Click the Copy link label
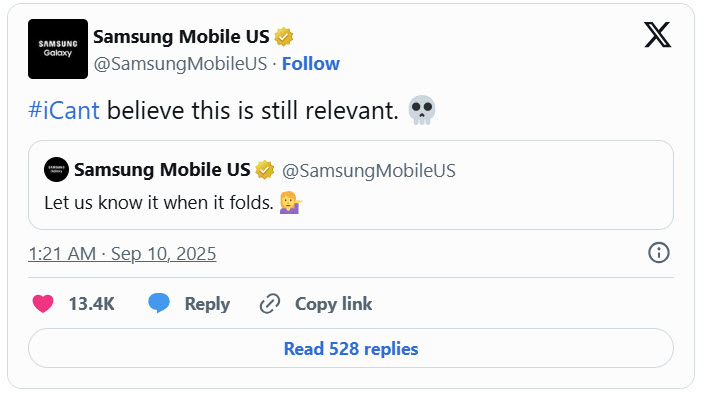Image resolution: width=711 pixels, height=393 pixels. coord(333,304)
